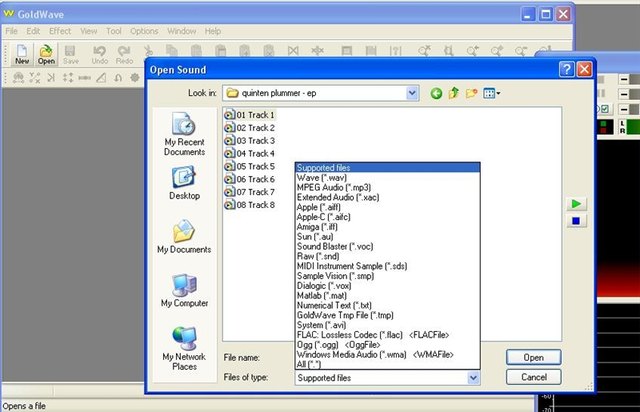Choose MIDI Instrument Sample (*.sds) type

pyautogui.click(x=387, y=266)
